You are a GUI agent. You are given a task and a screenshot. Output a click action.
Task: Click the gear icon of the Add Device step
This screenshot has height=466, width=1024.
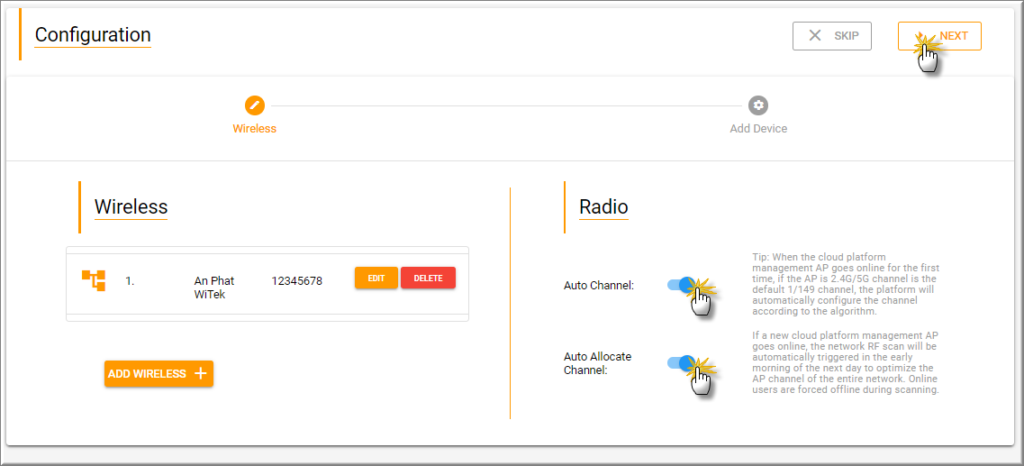(758, 105)
